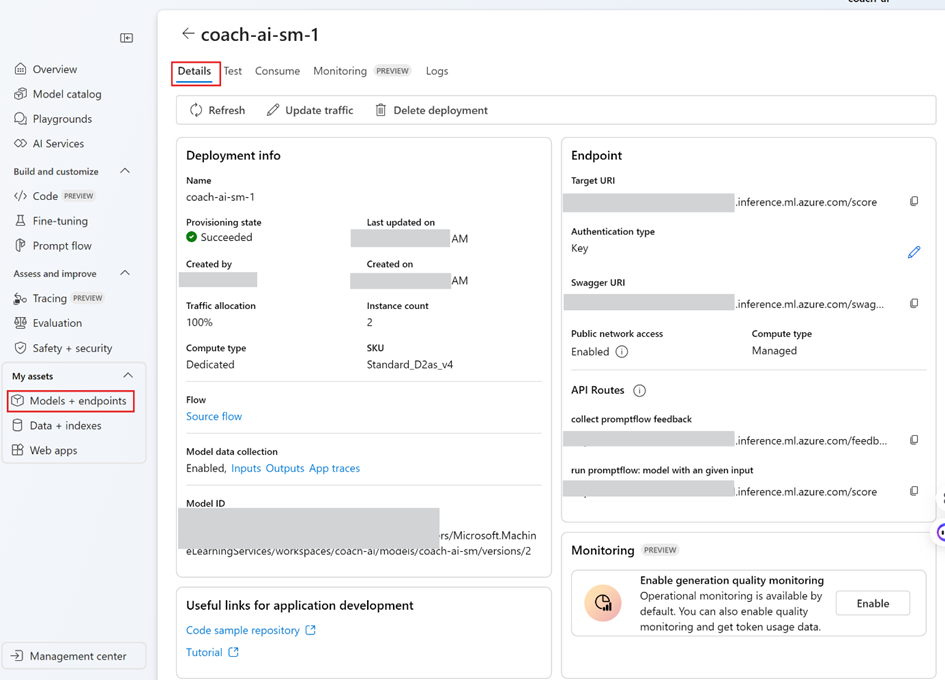Open Model catalog in the sidebar
Screen dimensions: 945x680
pyautogui.click(x=58, y=94)
